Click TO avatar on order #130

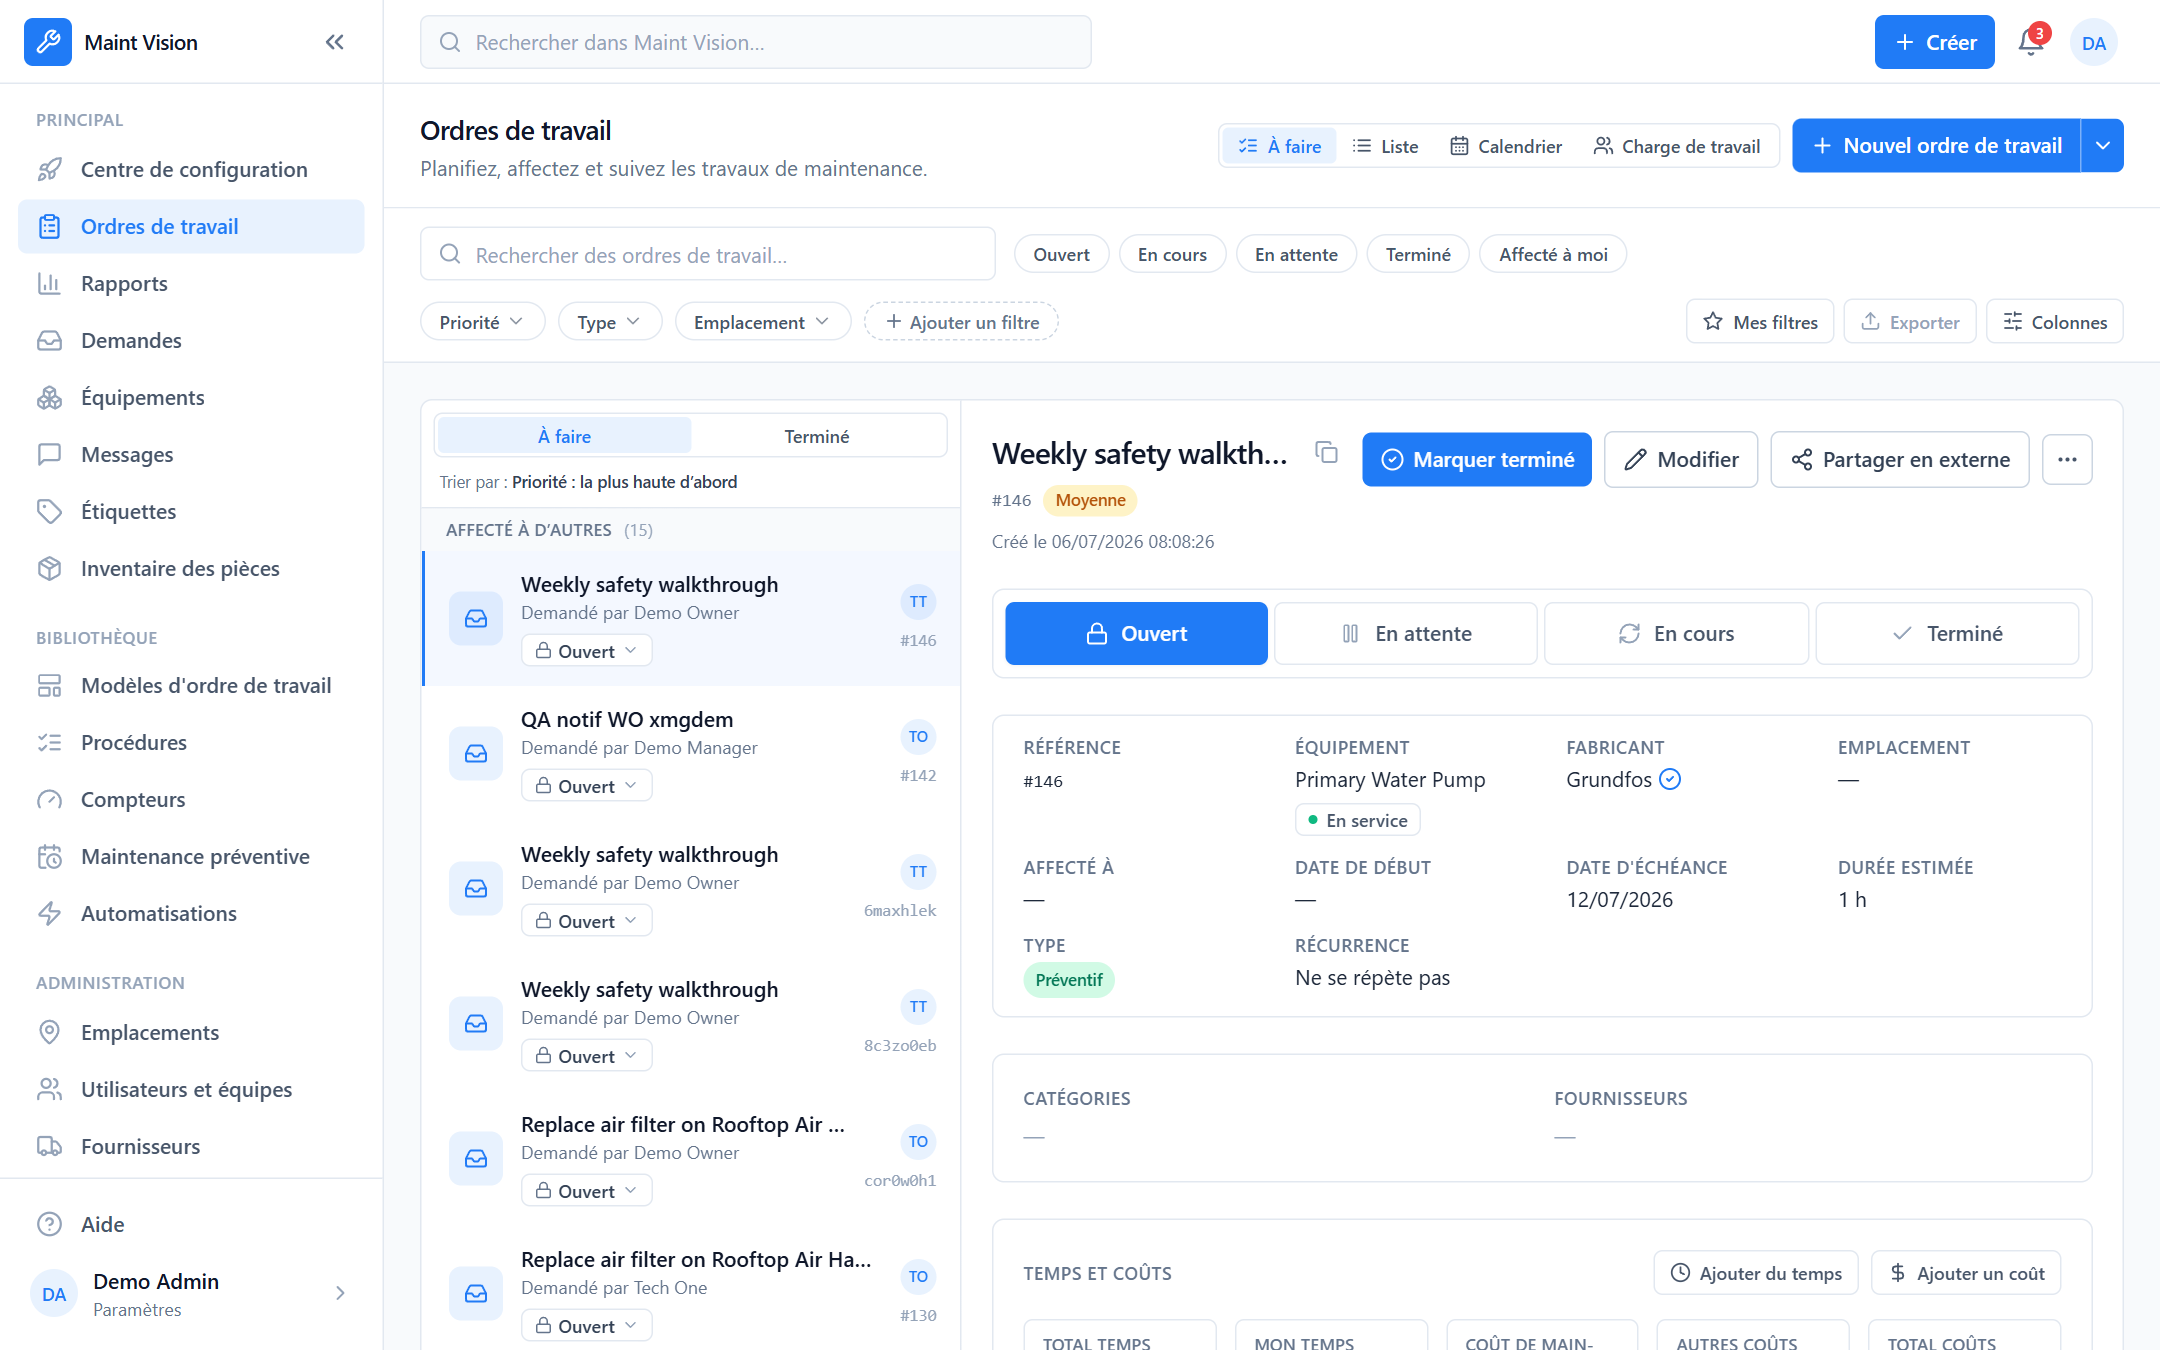coord(918,1276)
